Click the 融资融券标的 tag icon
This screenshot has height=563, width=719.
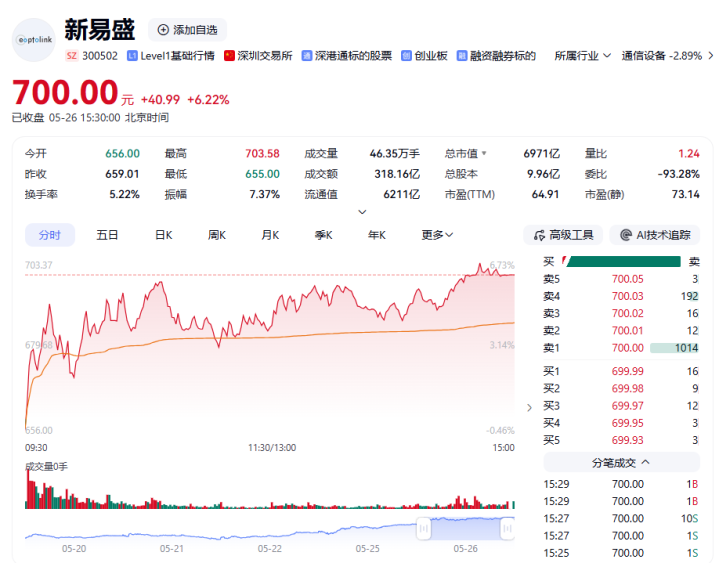[x=462, y=56]
